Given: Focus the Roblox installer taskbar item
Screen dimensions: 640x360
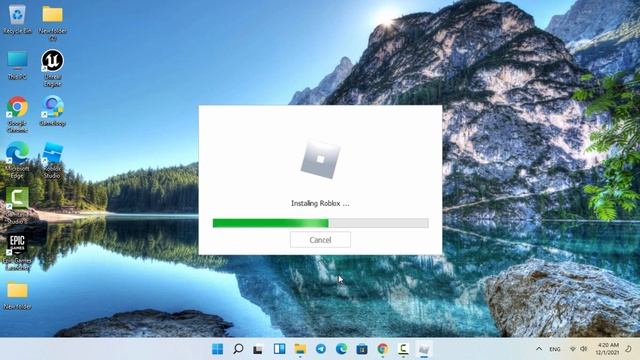Looking at the screenshot, I should (424, 349).
